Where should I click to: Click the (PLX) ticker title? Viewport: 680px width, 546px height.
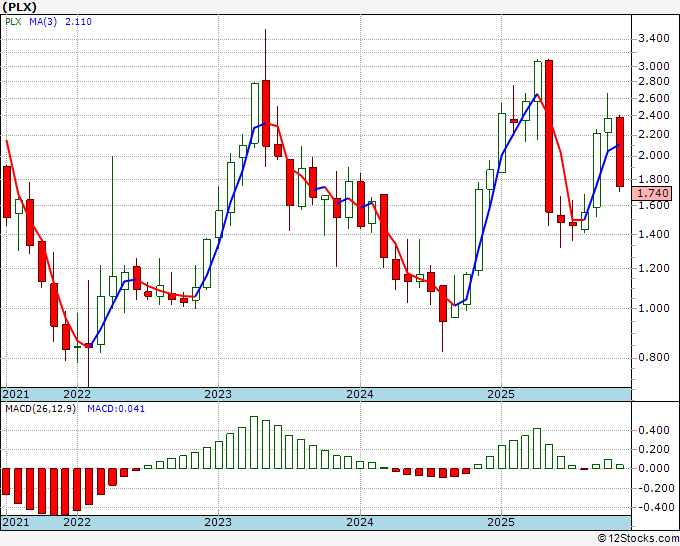pos(20,6)
